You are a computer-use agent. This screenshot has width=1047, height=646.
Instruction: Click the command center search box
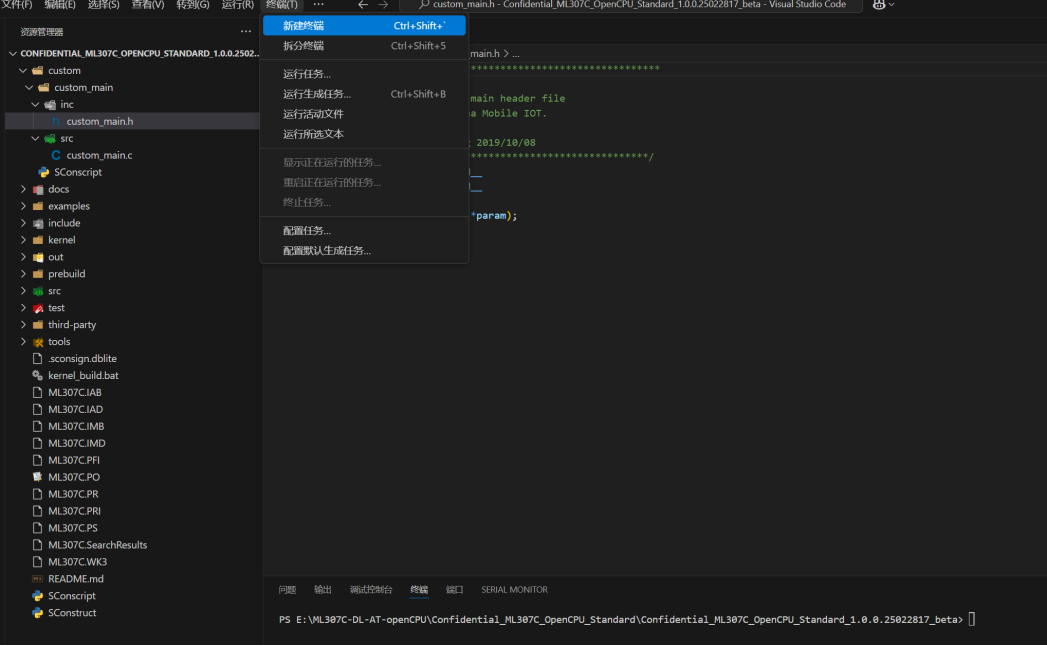[x=632, y=5]
